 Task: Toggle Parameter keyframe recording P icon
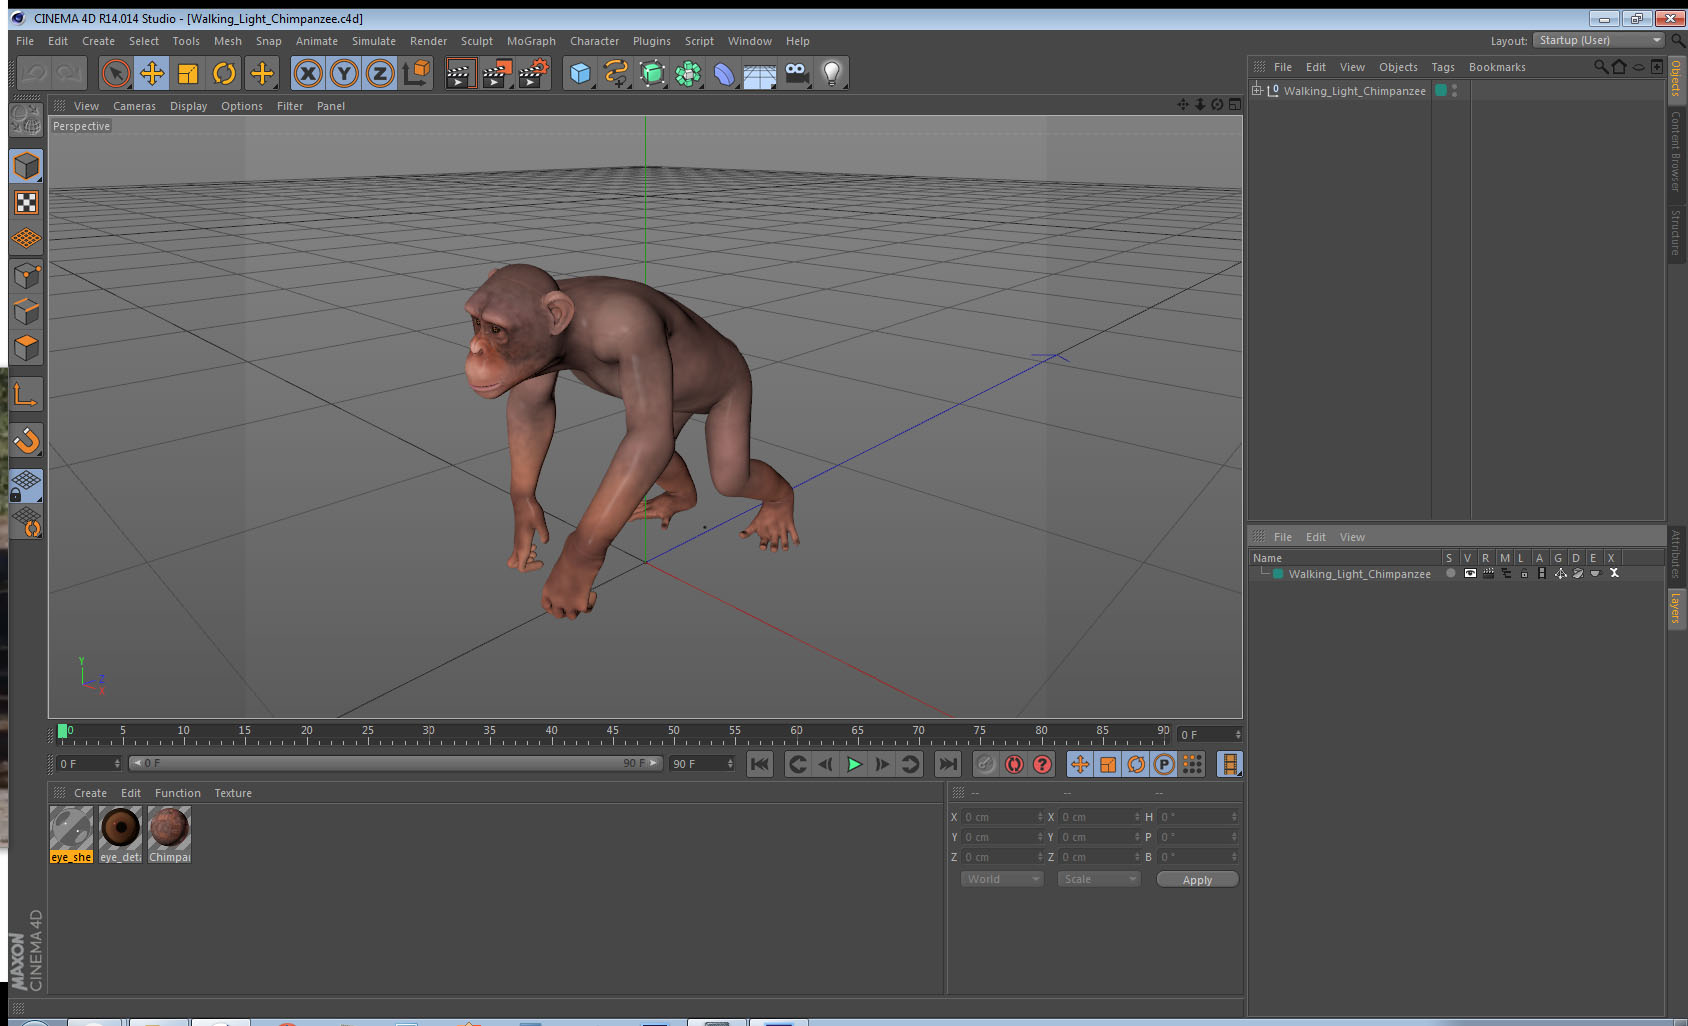tap(1164, 764)
